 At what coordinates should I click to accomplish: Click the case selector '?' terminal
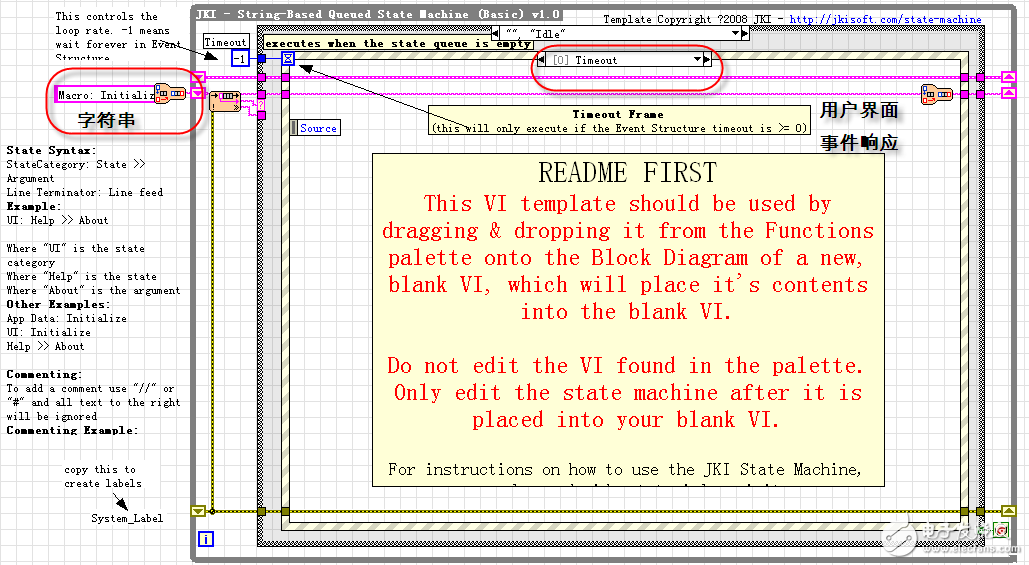(261, 105)
